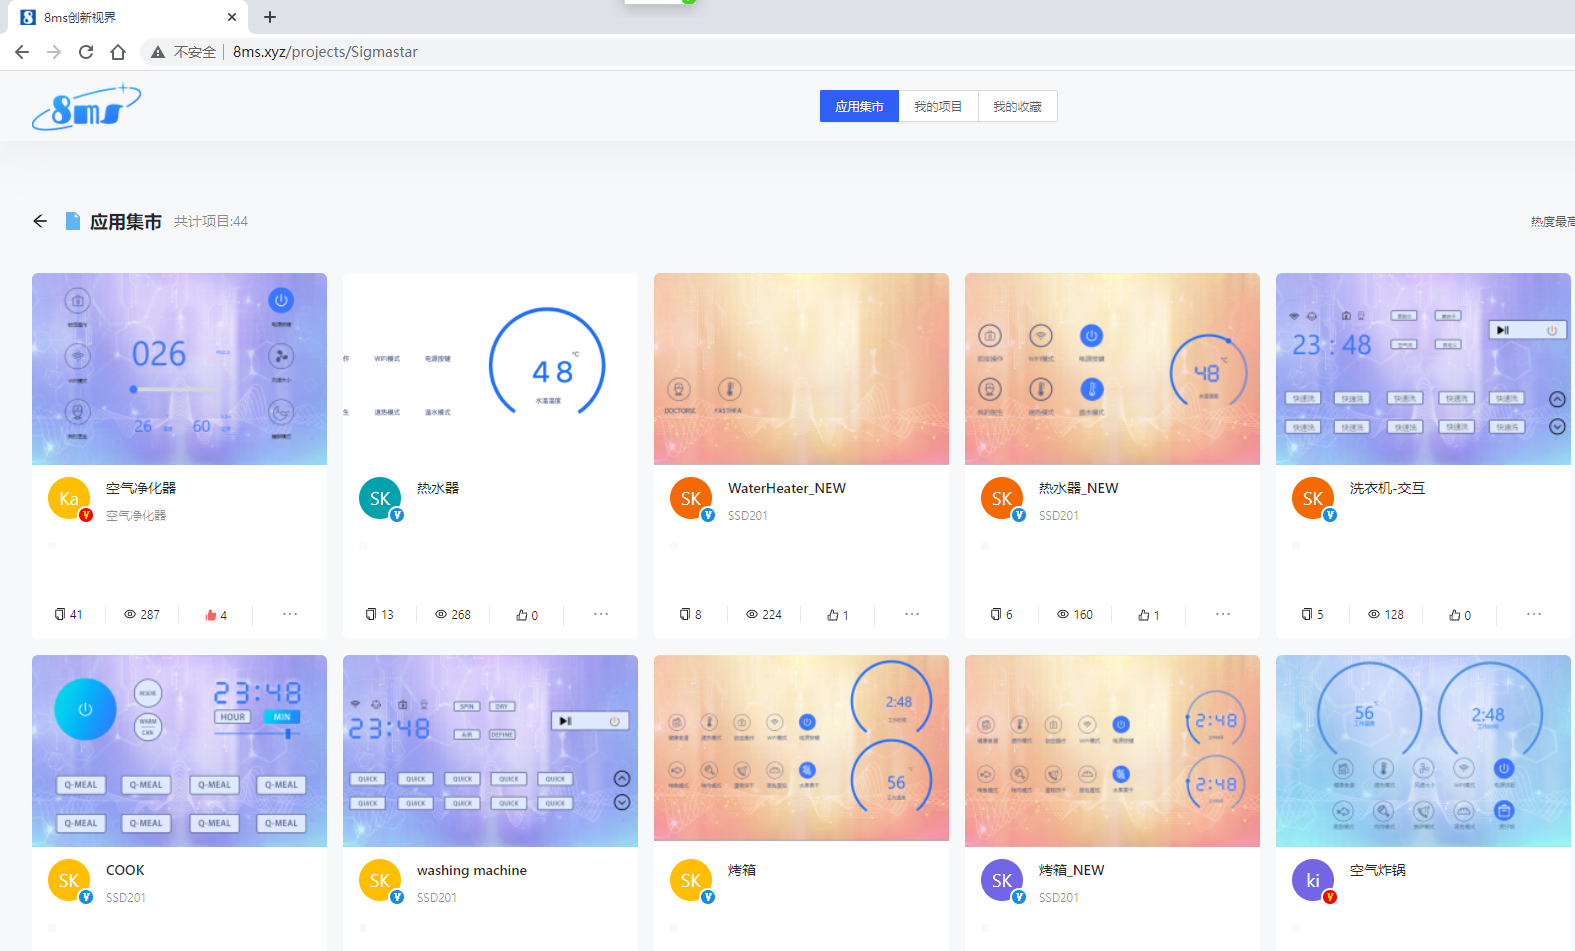Switch to the 我的收藏 tab
Image resolution: width=1575 pixels, height=951 pixels.
(1017, 106)
